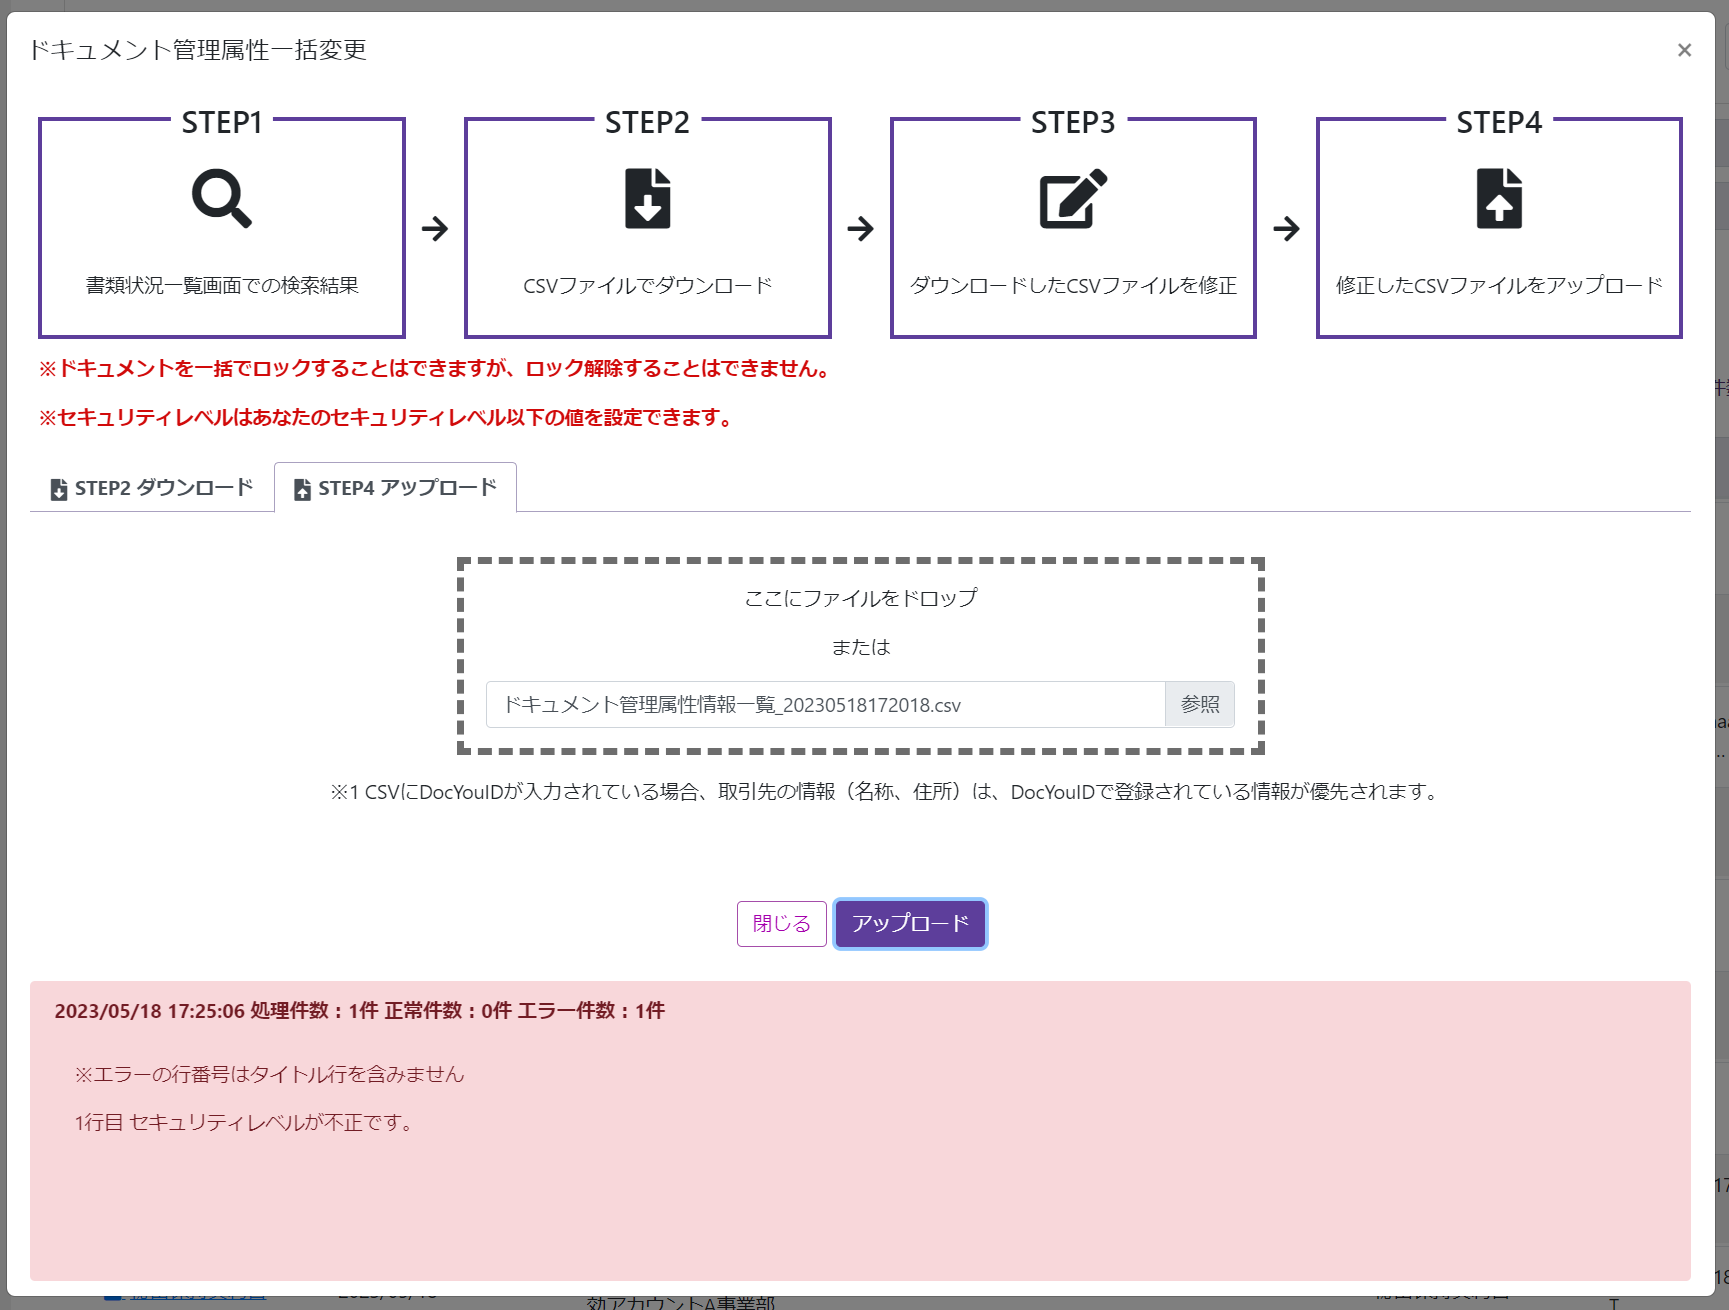Image resolution: width=1729 pixels, height=1310 pixels.
Task: Switch to the STEP2 ダウンロード tab
Action: point(152,488)
